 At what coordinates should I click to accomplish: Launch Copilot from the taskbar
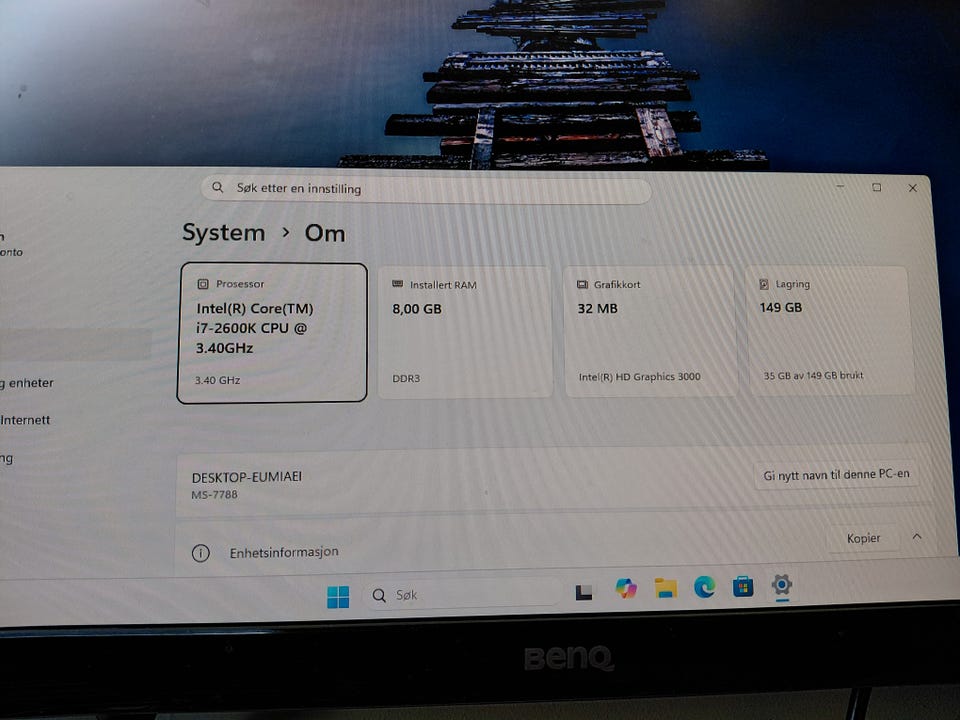[626, 588]
